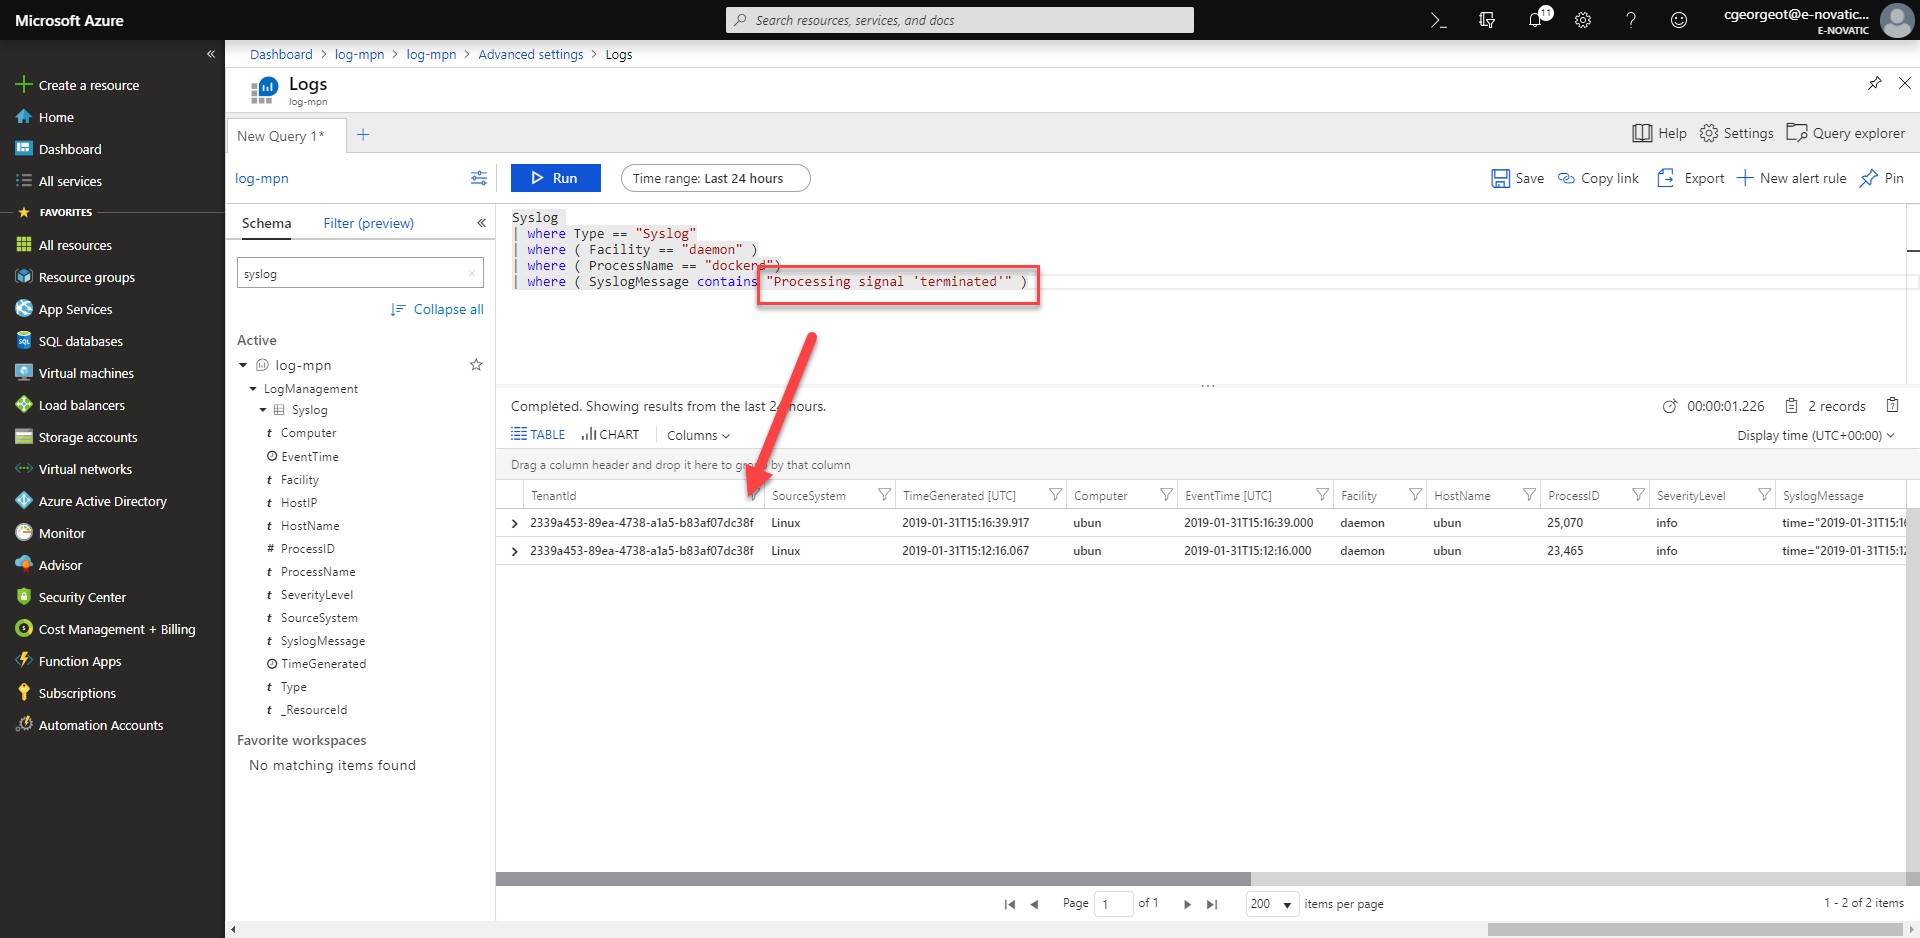This screenshot has height=938, width=1920.
Task: Collapse the log-mpn workspace tree node
Action: coord(243,365)
